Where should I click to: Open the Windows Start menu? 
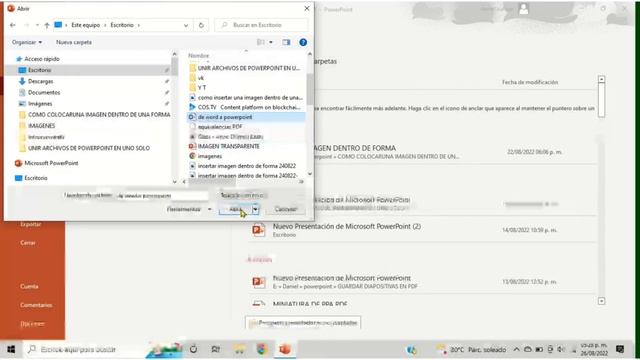tap(11, 349)
